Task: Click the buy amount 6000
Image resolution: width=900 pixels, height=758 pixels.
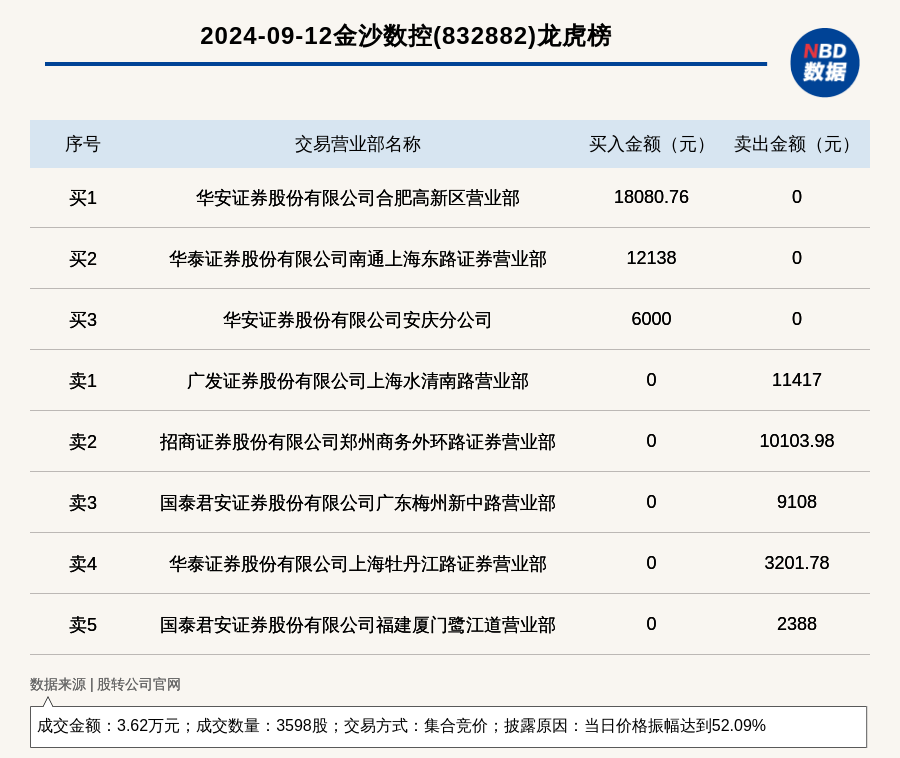Action: pos(651,319)
